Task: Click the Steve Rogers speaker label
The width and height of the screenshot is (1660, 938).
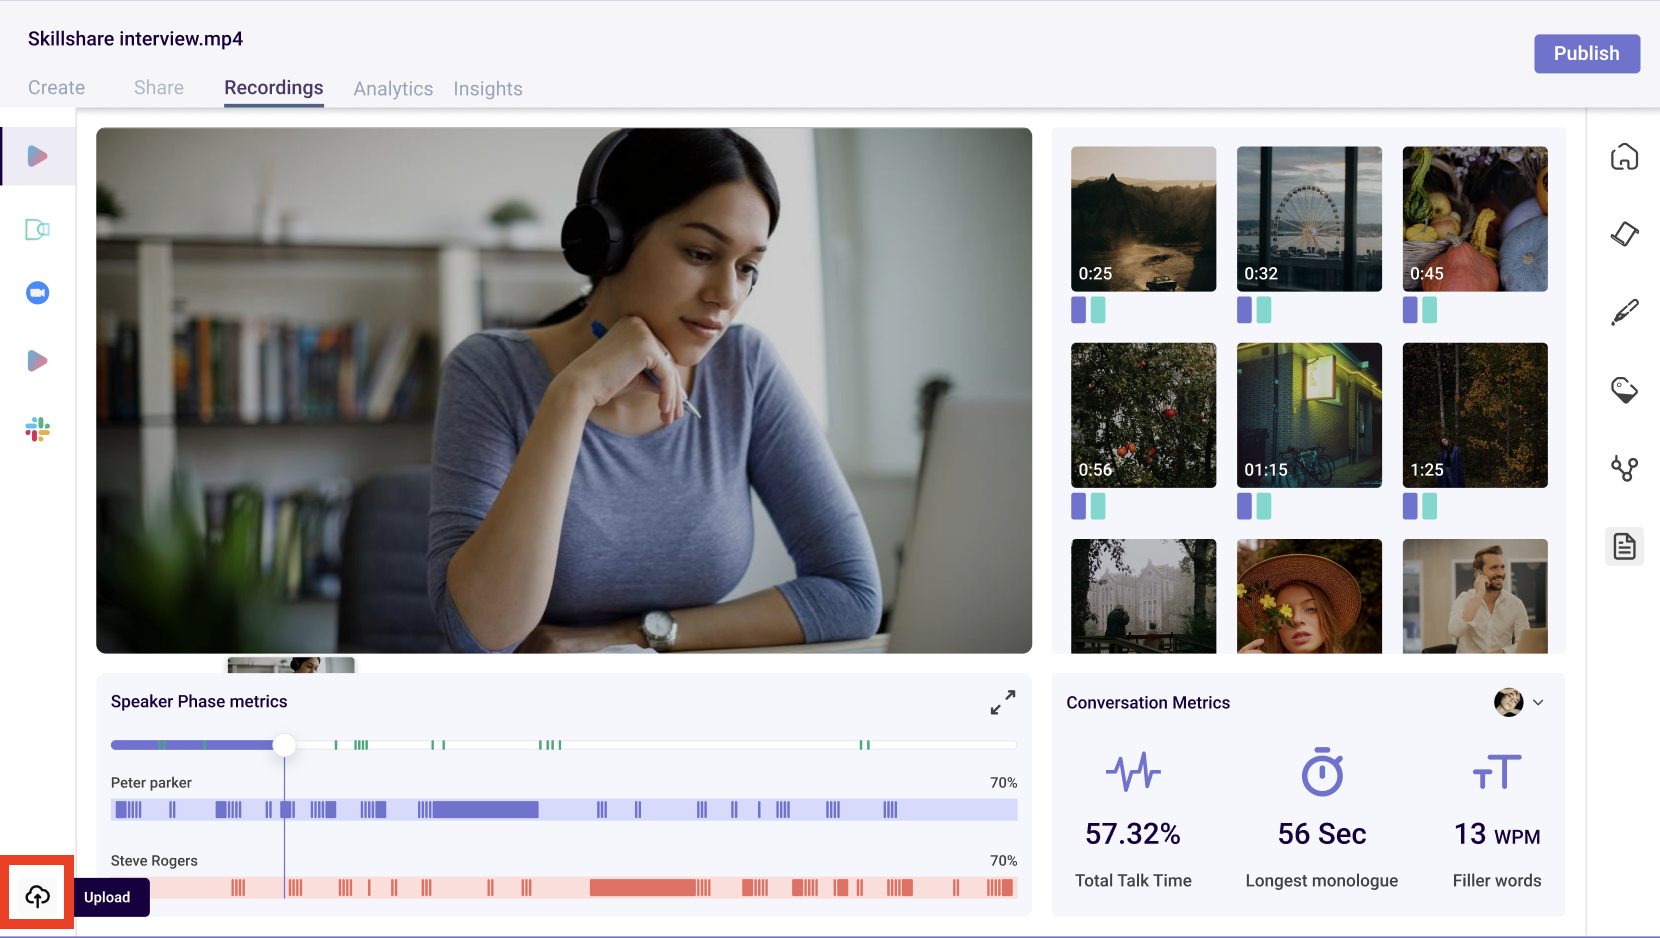Action: coord(154,860)
